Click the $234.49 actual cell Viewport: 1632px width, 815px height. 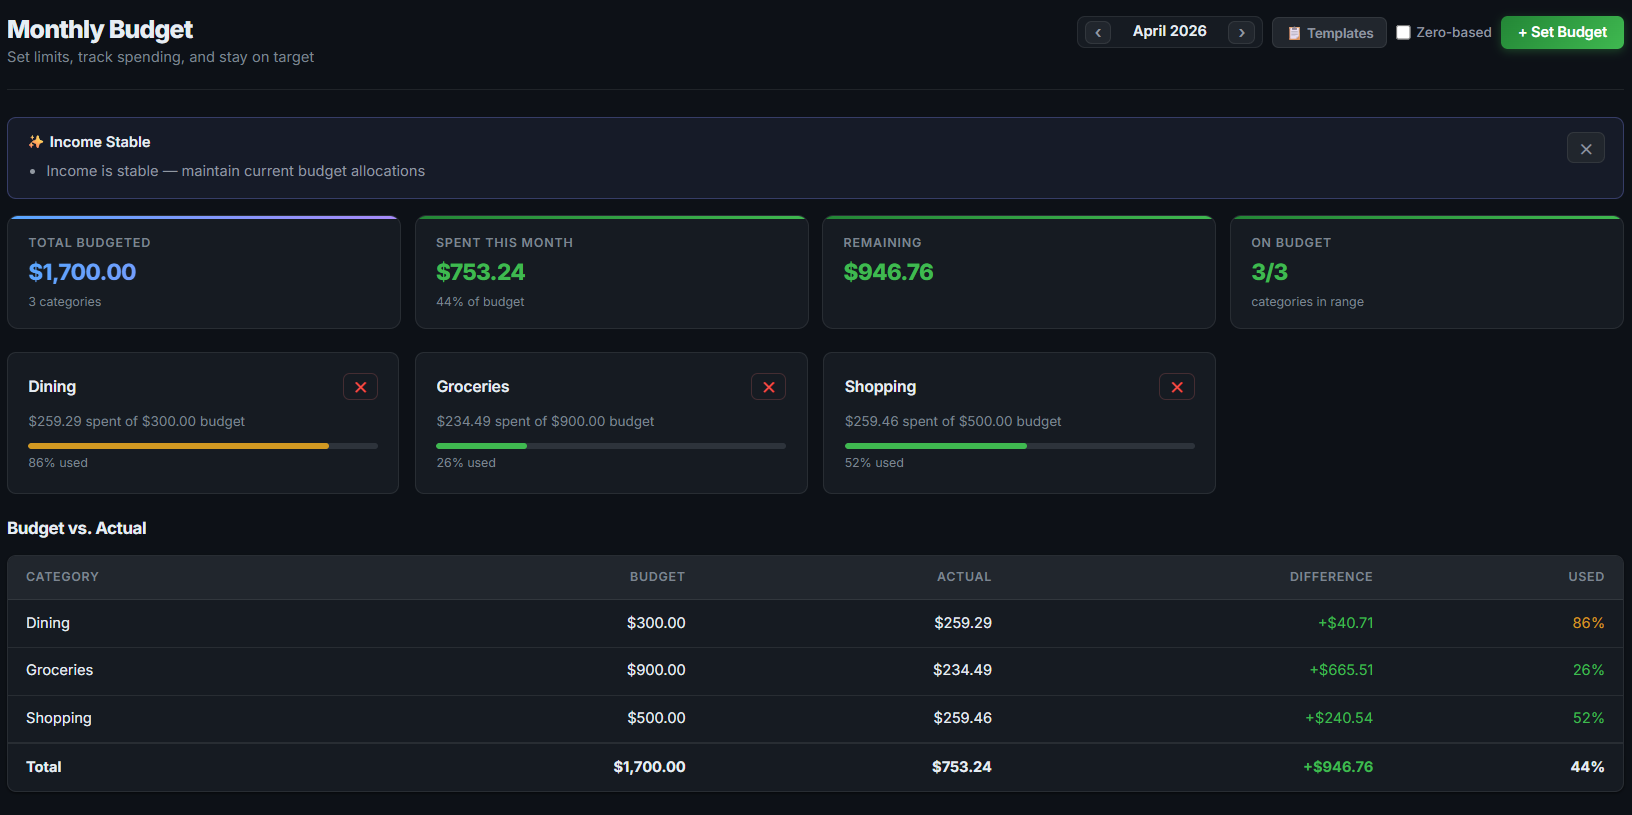[x=962, y=670]
